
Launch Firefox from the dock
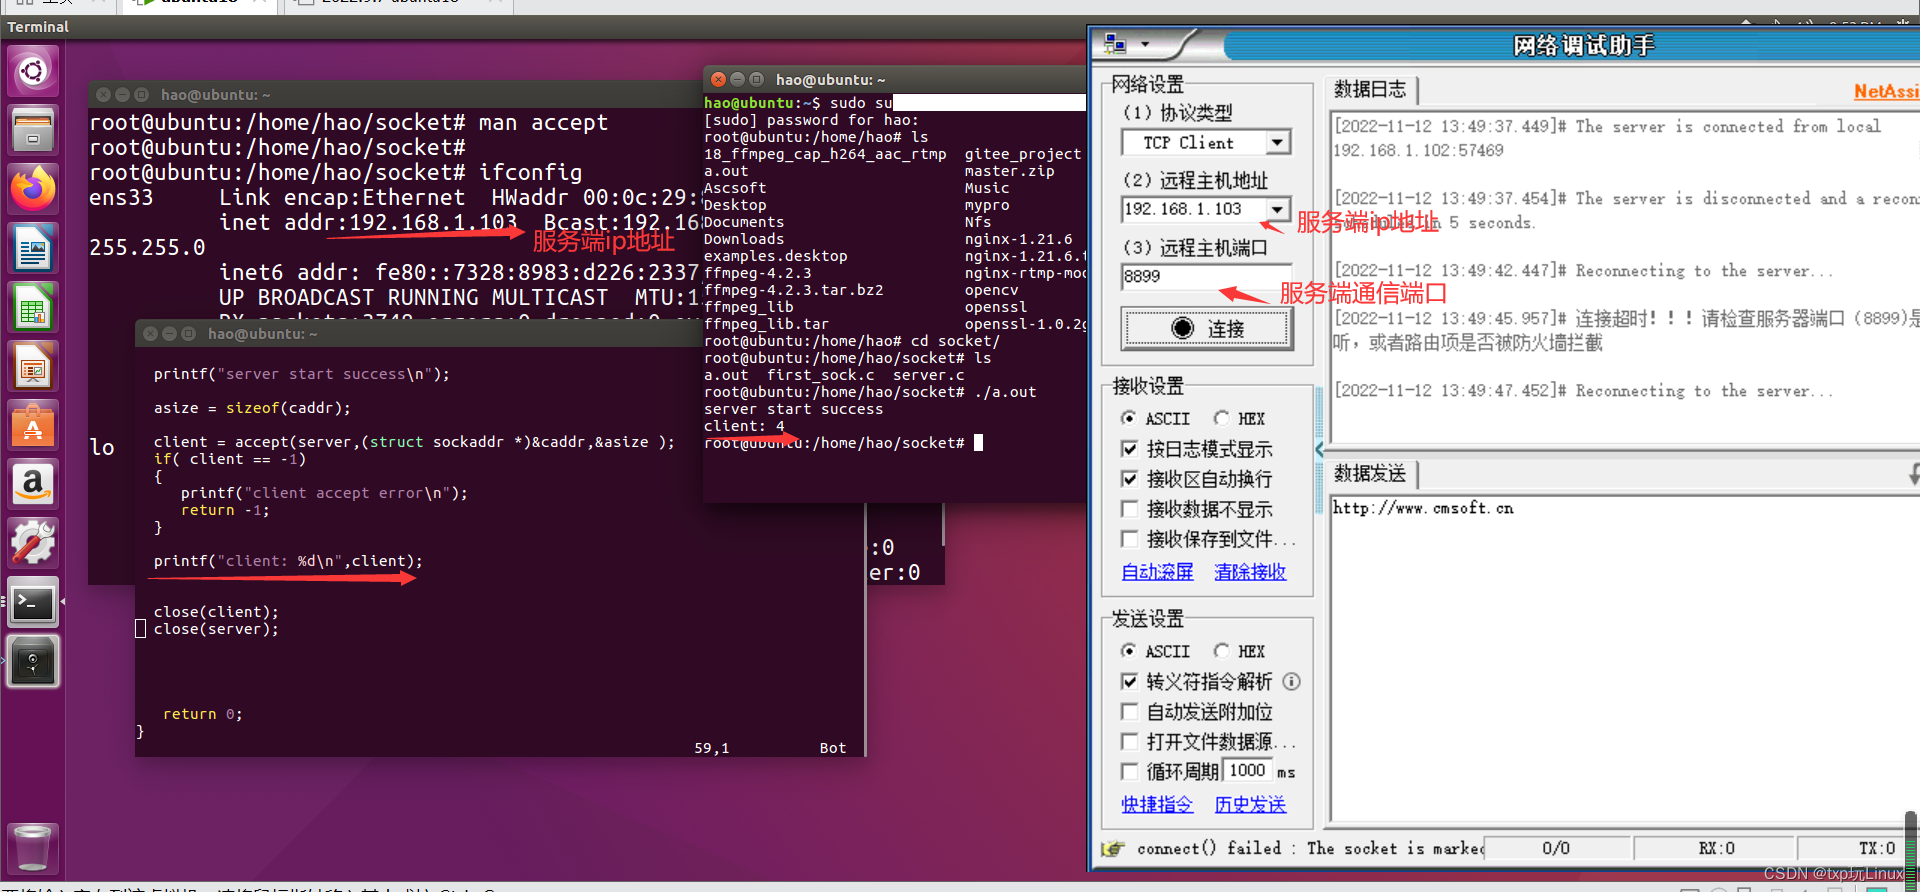(33, 189)
